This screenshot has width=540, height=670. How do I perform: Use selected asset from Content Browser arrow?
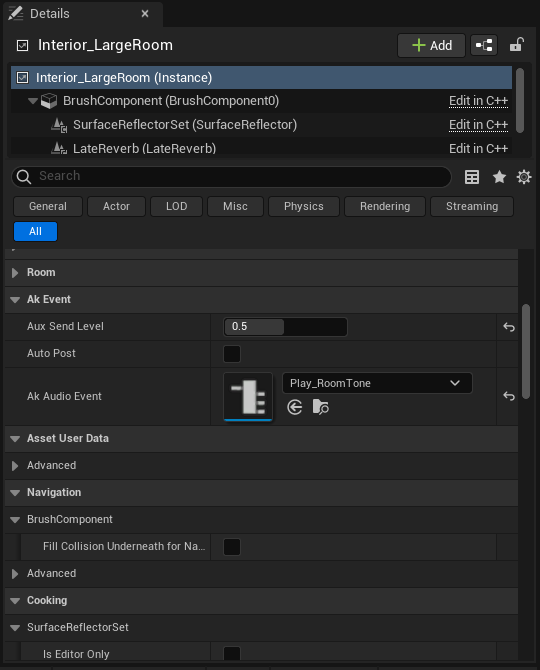click(295, 407)
